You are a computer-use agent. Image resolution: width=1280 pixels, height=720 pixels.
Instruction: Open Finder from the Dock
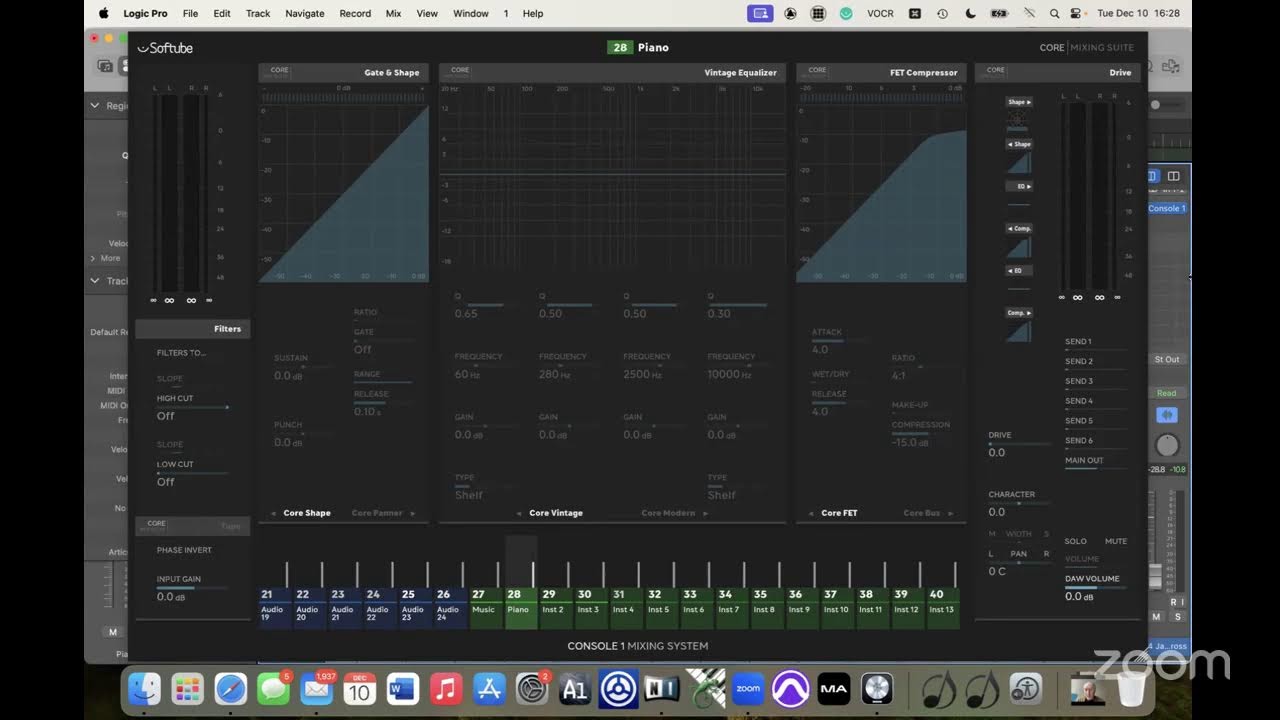point(145,688)
